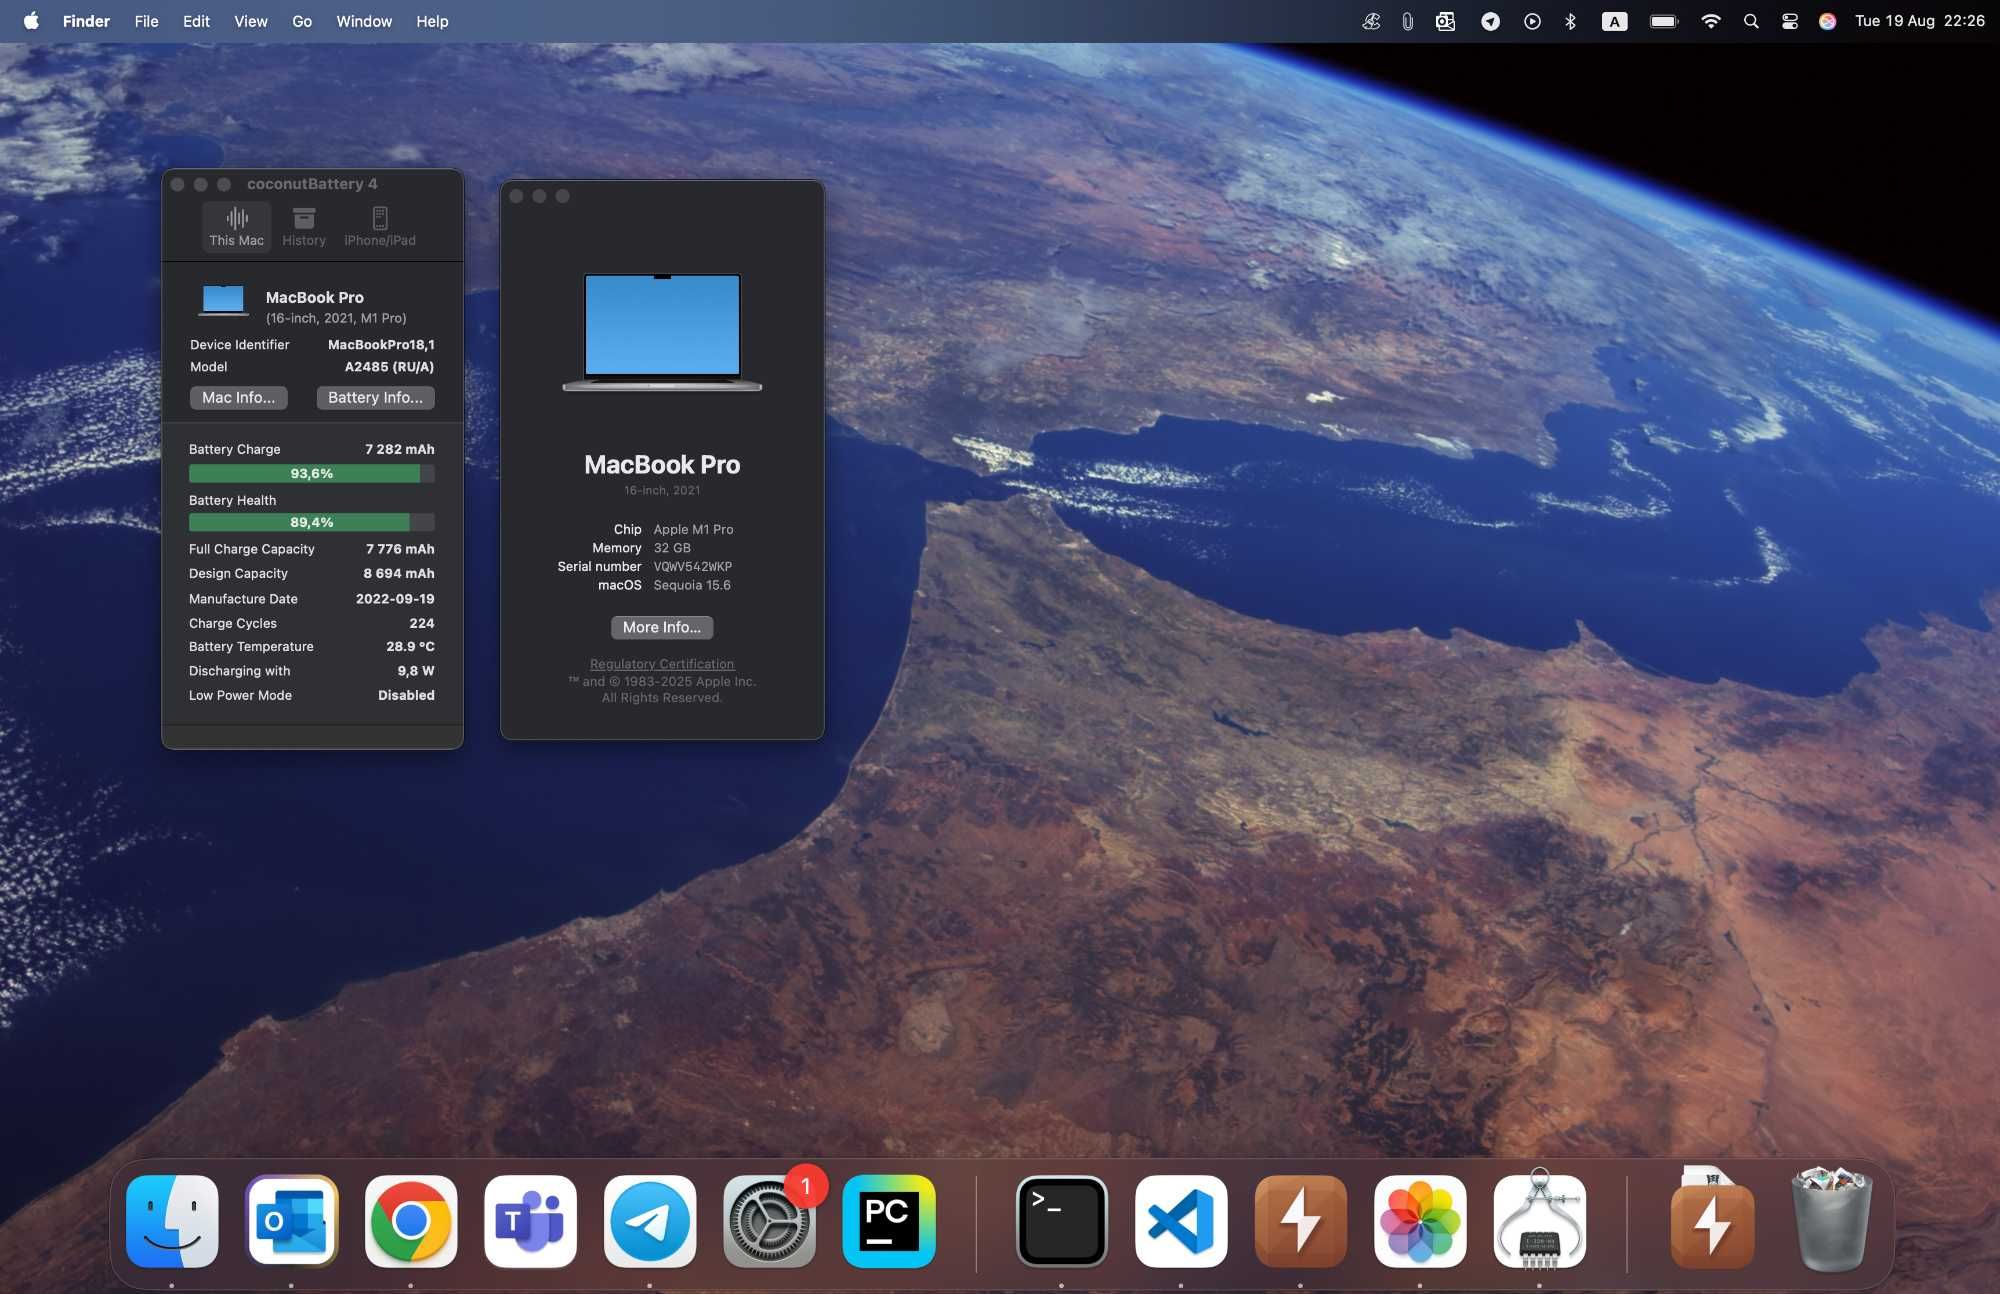Open System Settings with badge
The height and width of the screenshot is (1294, 2000).
769,1221
